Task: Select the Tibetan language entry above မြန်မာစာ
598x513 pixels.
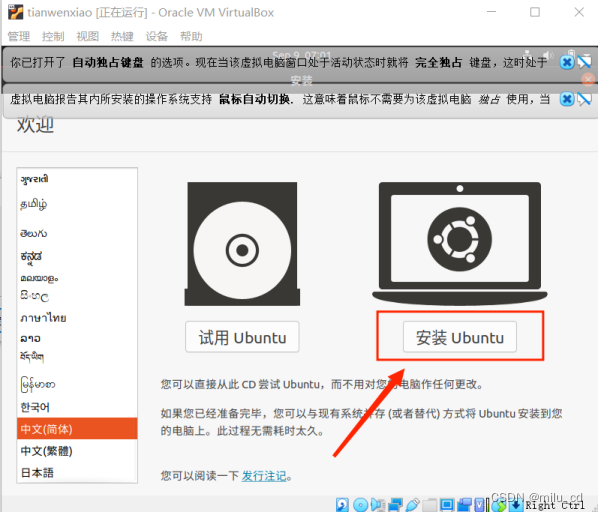Action: pos(77,357)
